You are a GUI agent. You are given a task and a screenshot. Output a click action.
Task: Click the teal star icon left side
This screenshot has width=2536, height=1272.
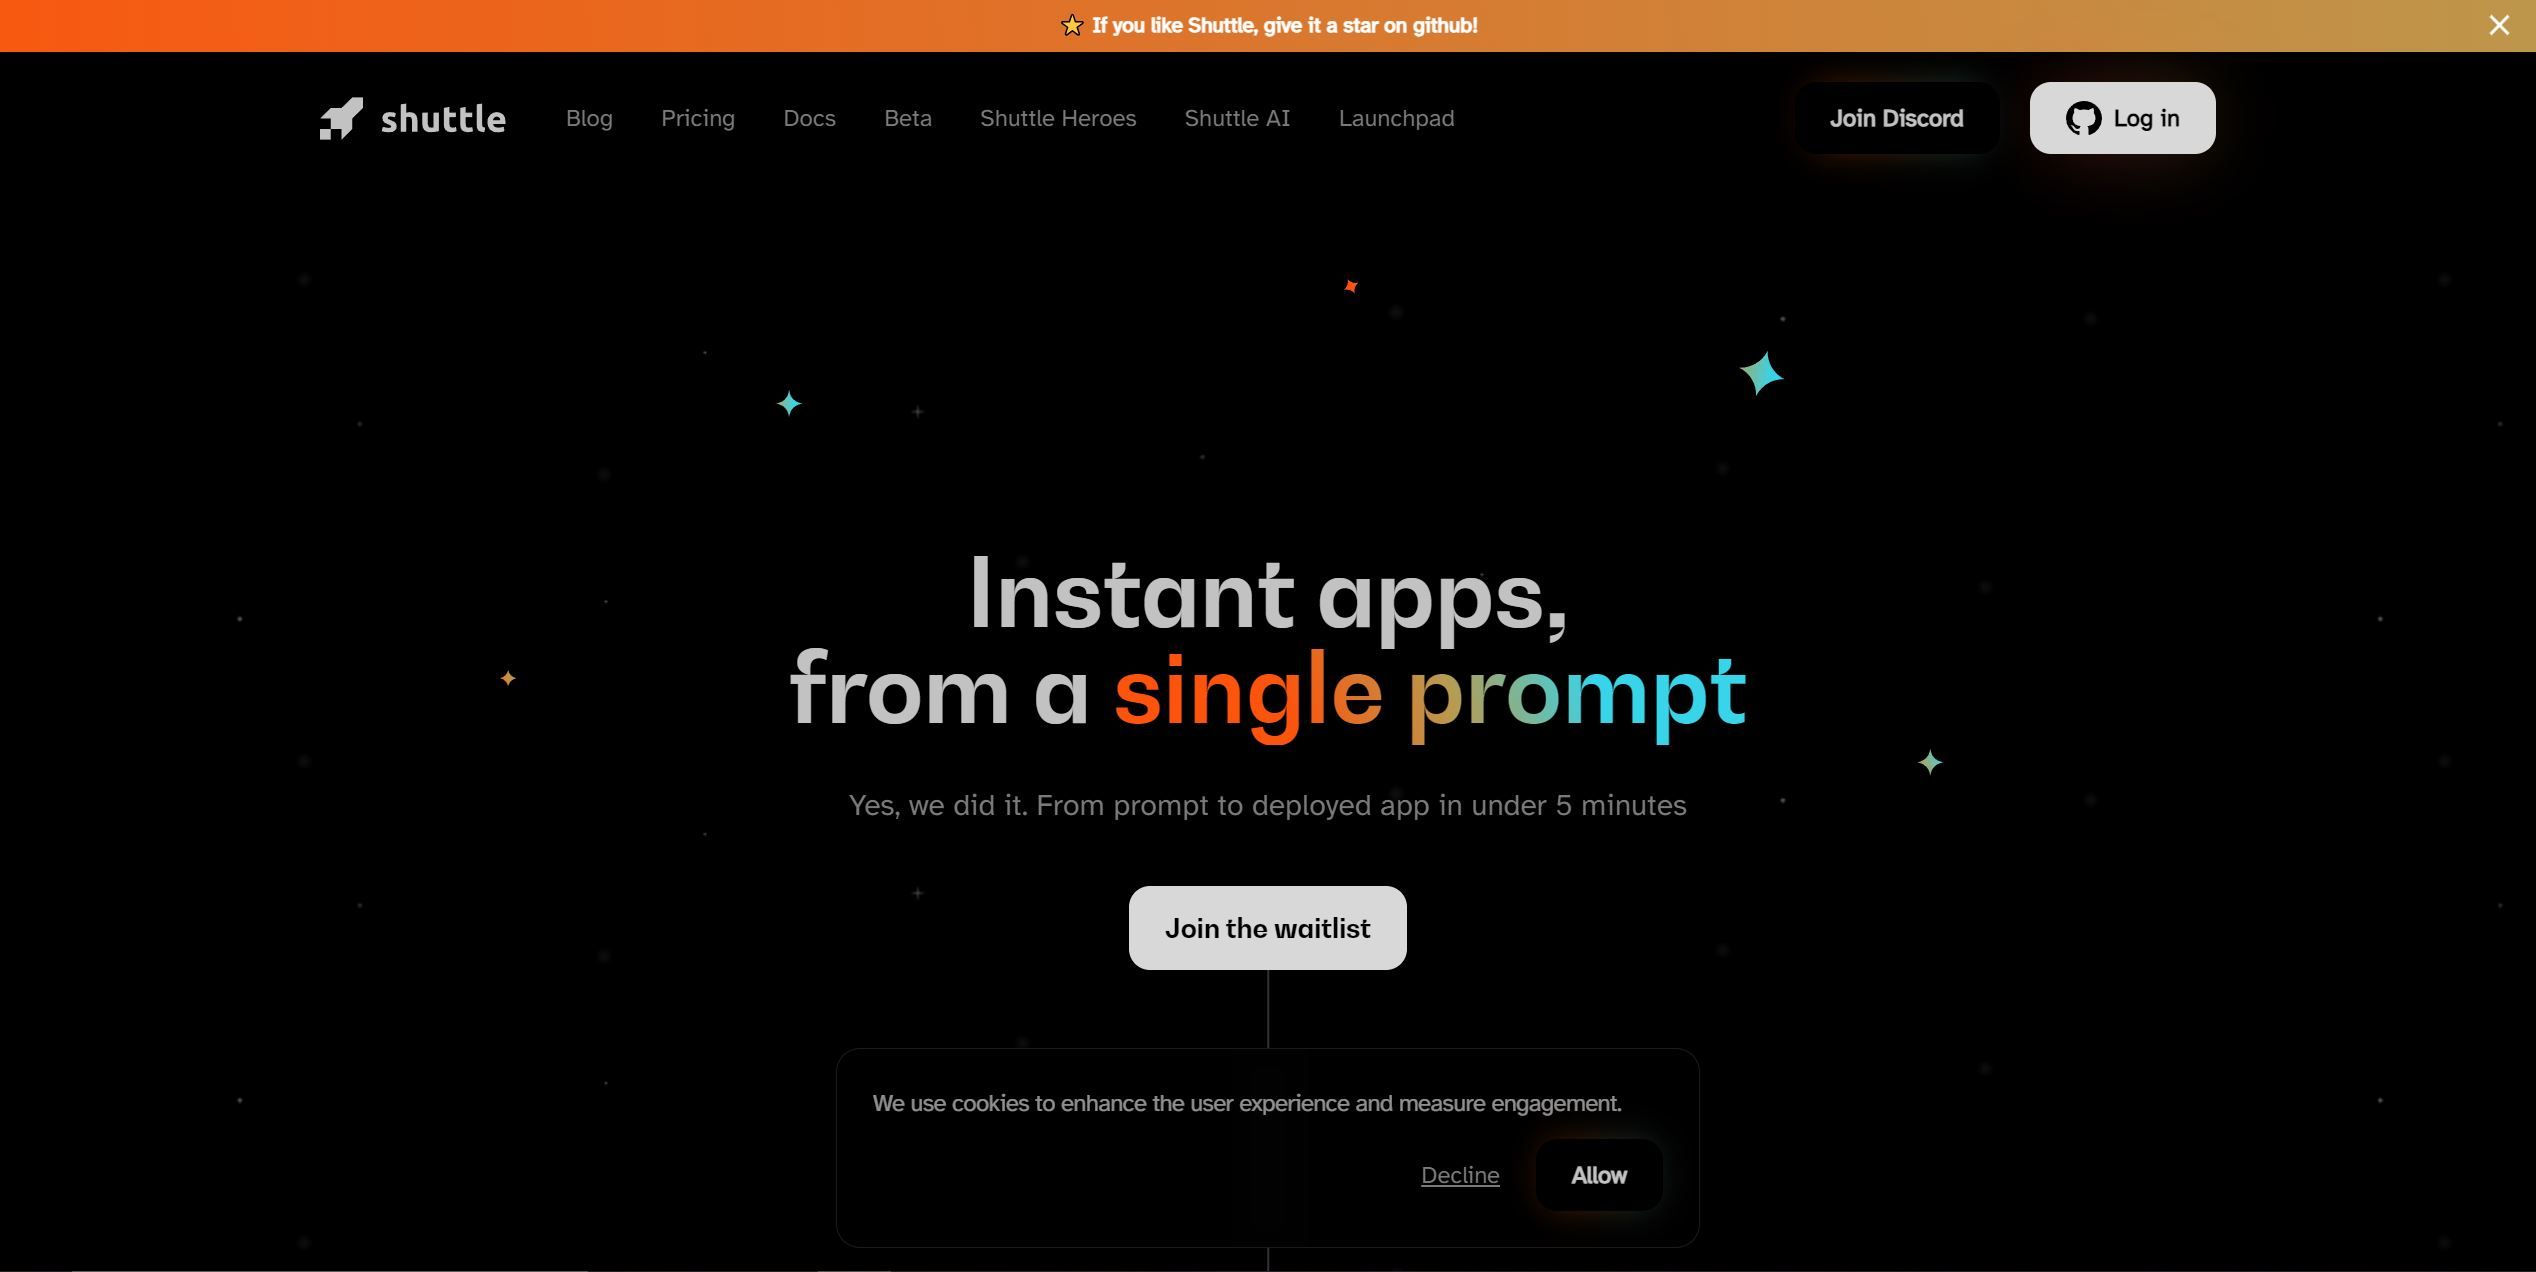tap(790, 402)
